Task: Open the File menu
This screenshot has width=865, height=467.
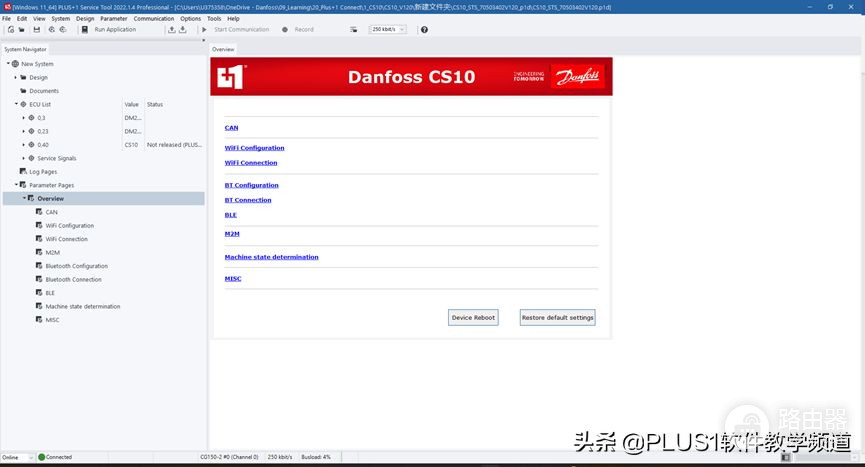Action: click(x=6, y=18)
